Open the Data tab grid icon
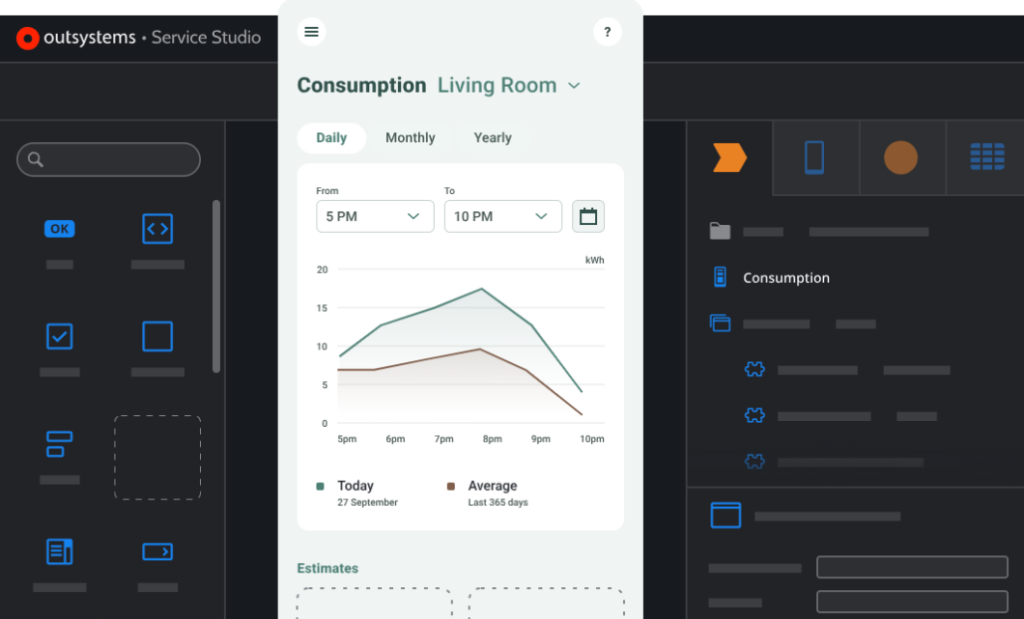Screen dimensions: 1024x619 click(x=987, y=157)
